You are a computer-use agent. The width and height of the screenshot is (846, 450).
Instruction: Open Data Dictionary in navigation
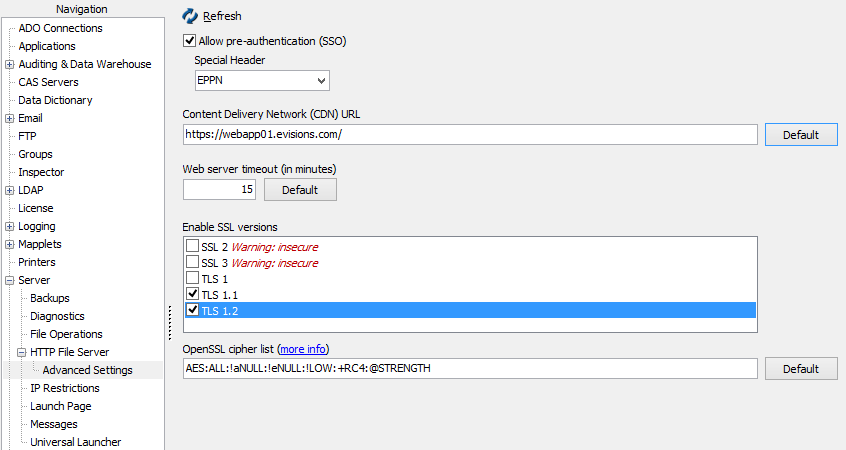pyautogui.click(x=55, y=100)
